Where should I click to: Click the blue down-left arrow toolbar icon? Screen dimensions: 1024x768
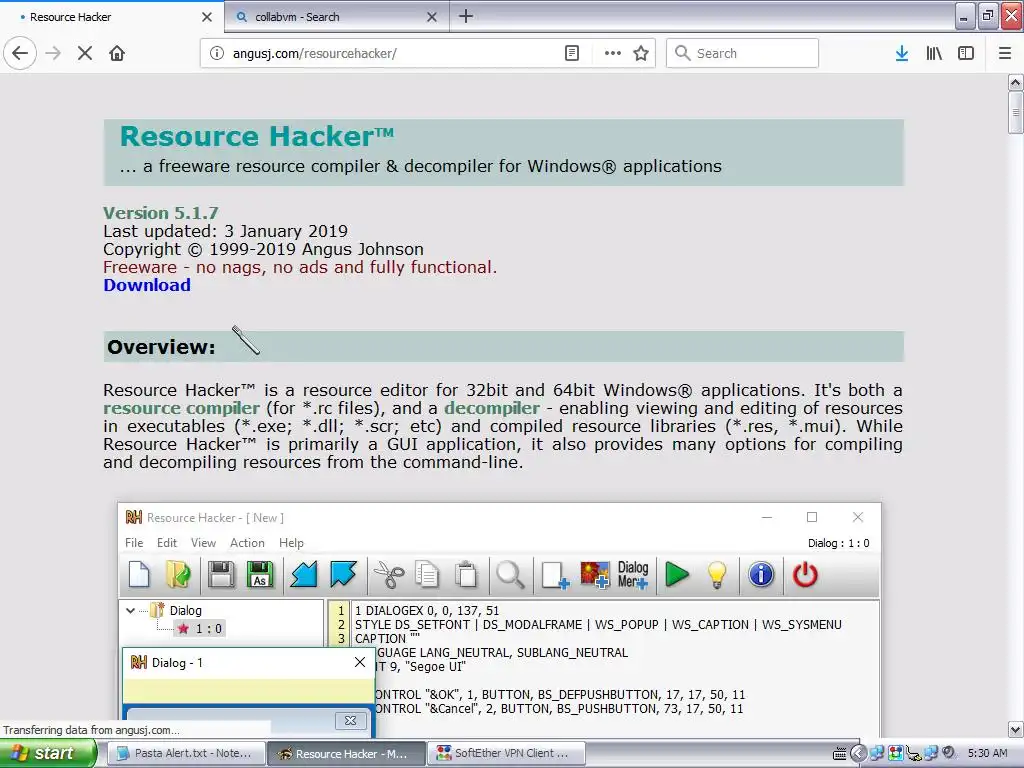point(304,575)
